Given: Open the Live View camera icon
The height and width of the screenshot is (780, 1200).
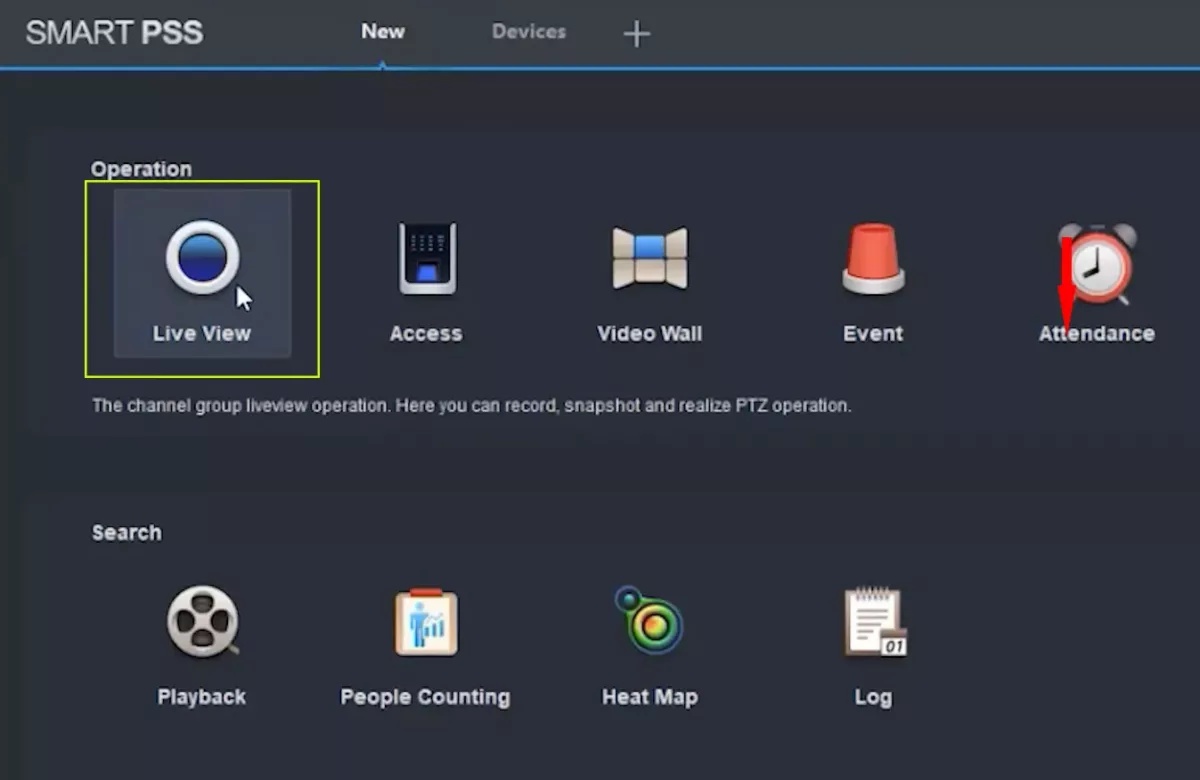Looking at the screenshot, I should [202, 257].
